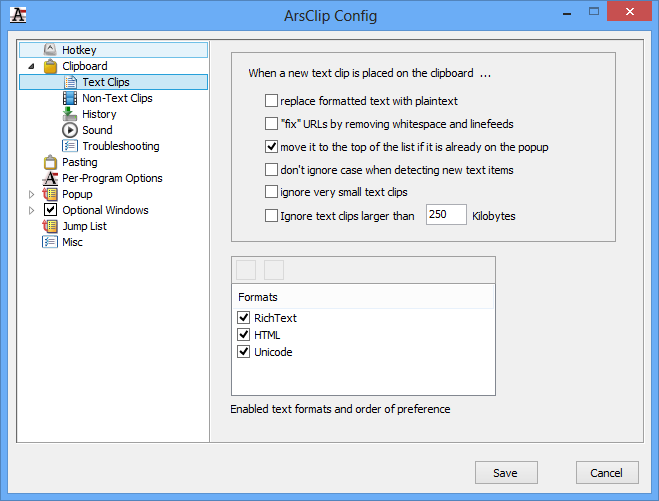Select the Popup label in the tree
Viewport: 659px width, 501px height.
[77, 194]
